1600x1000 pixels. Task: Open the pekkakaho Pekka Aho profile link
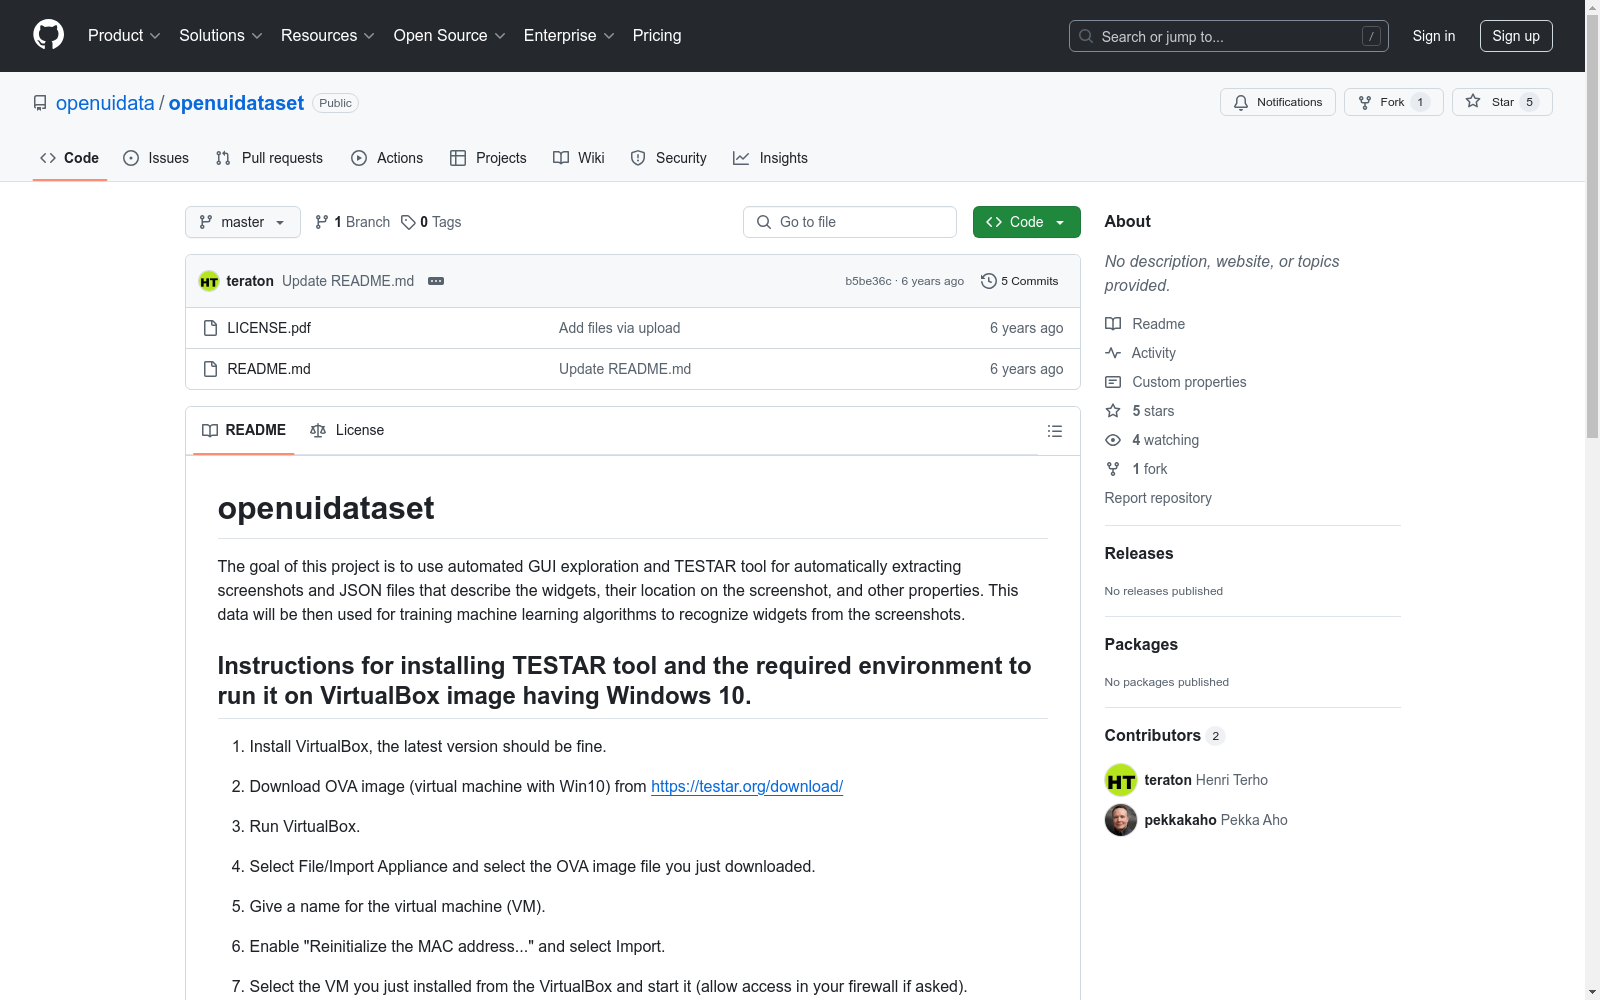tap(1216, 820)
